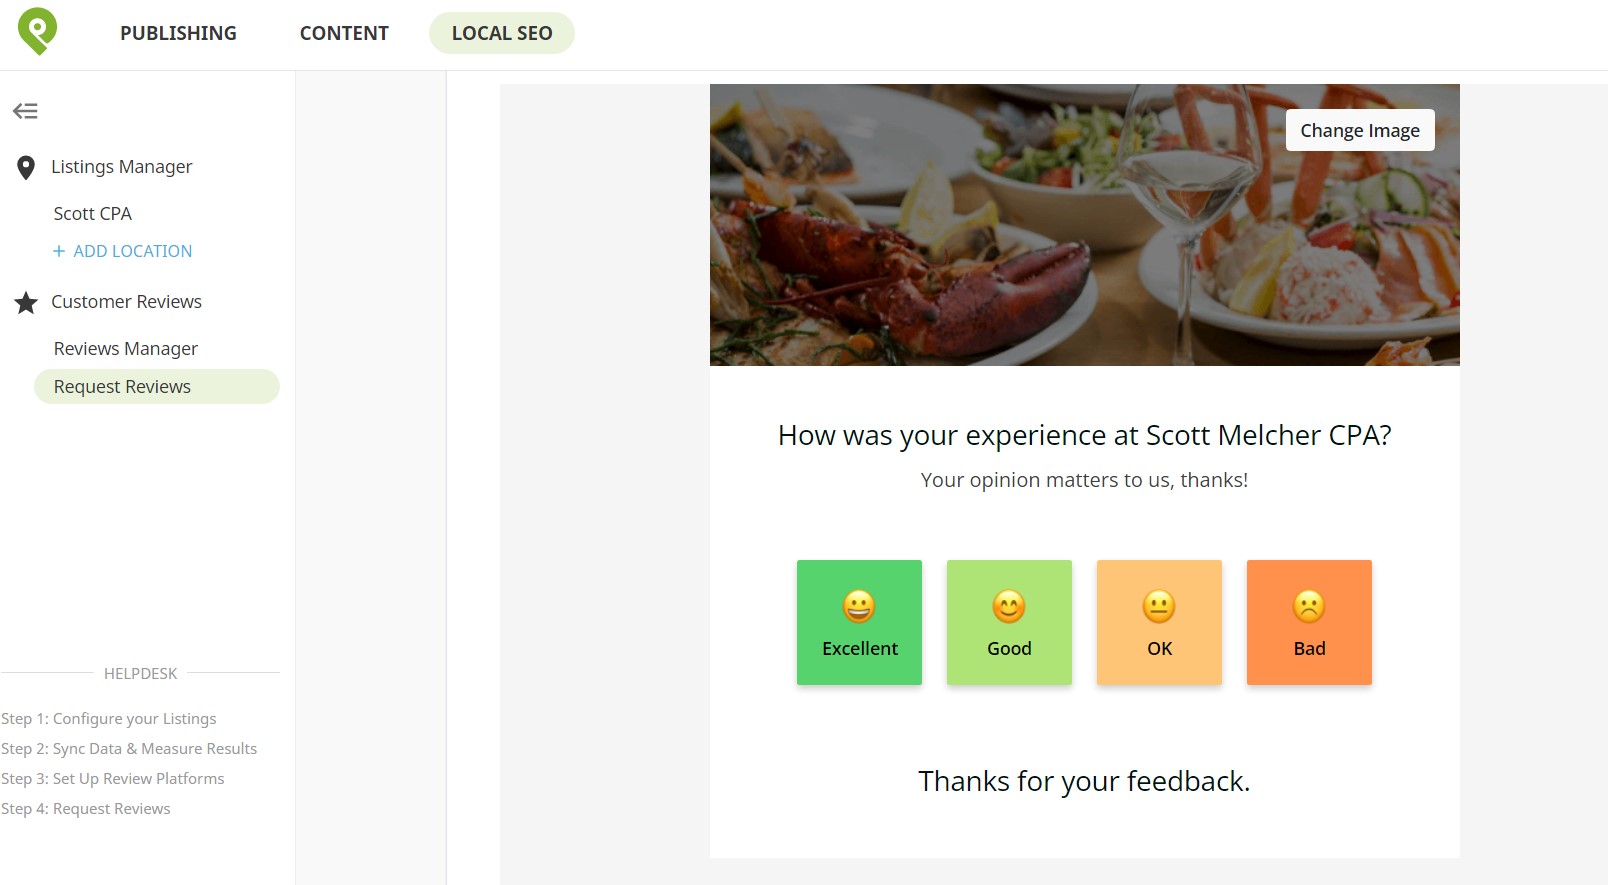Click the seafood header image
The width and height of the screenshot is (1608, 885).
tap(1085, 225)
